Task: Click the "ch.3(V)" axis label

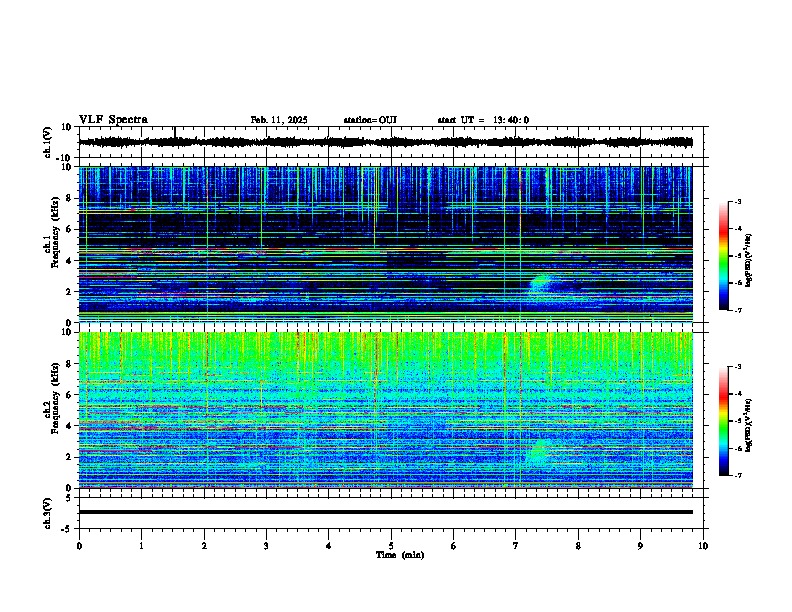Action: click(48, 514)
